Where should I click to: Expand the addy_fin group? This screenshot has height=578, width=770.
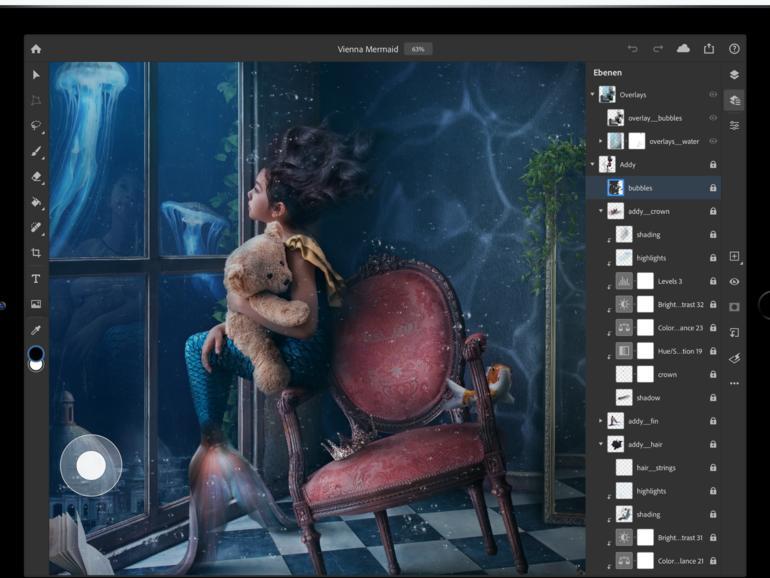601,421
